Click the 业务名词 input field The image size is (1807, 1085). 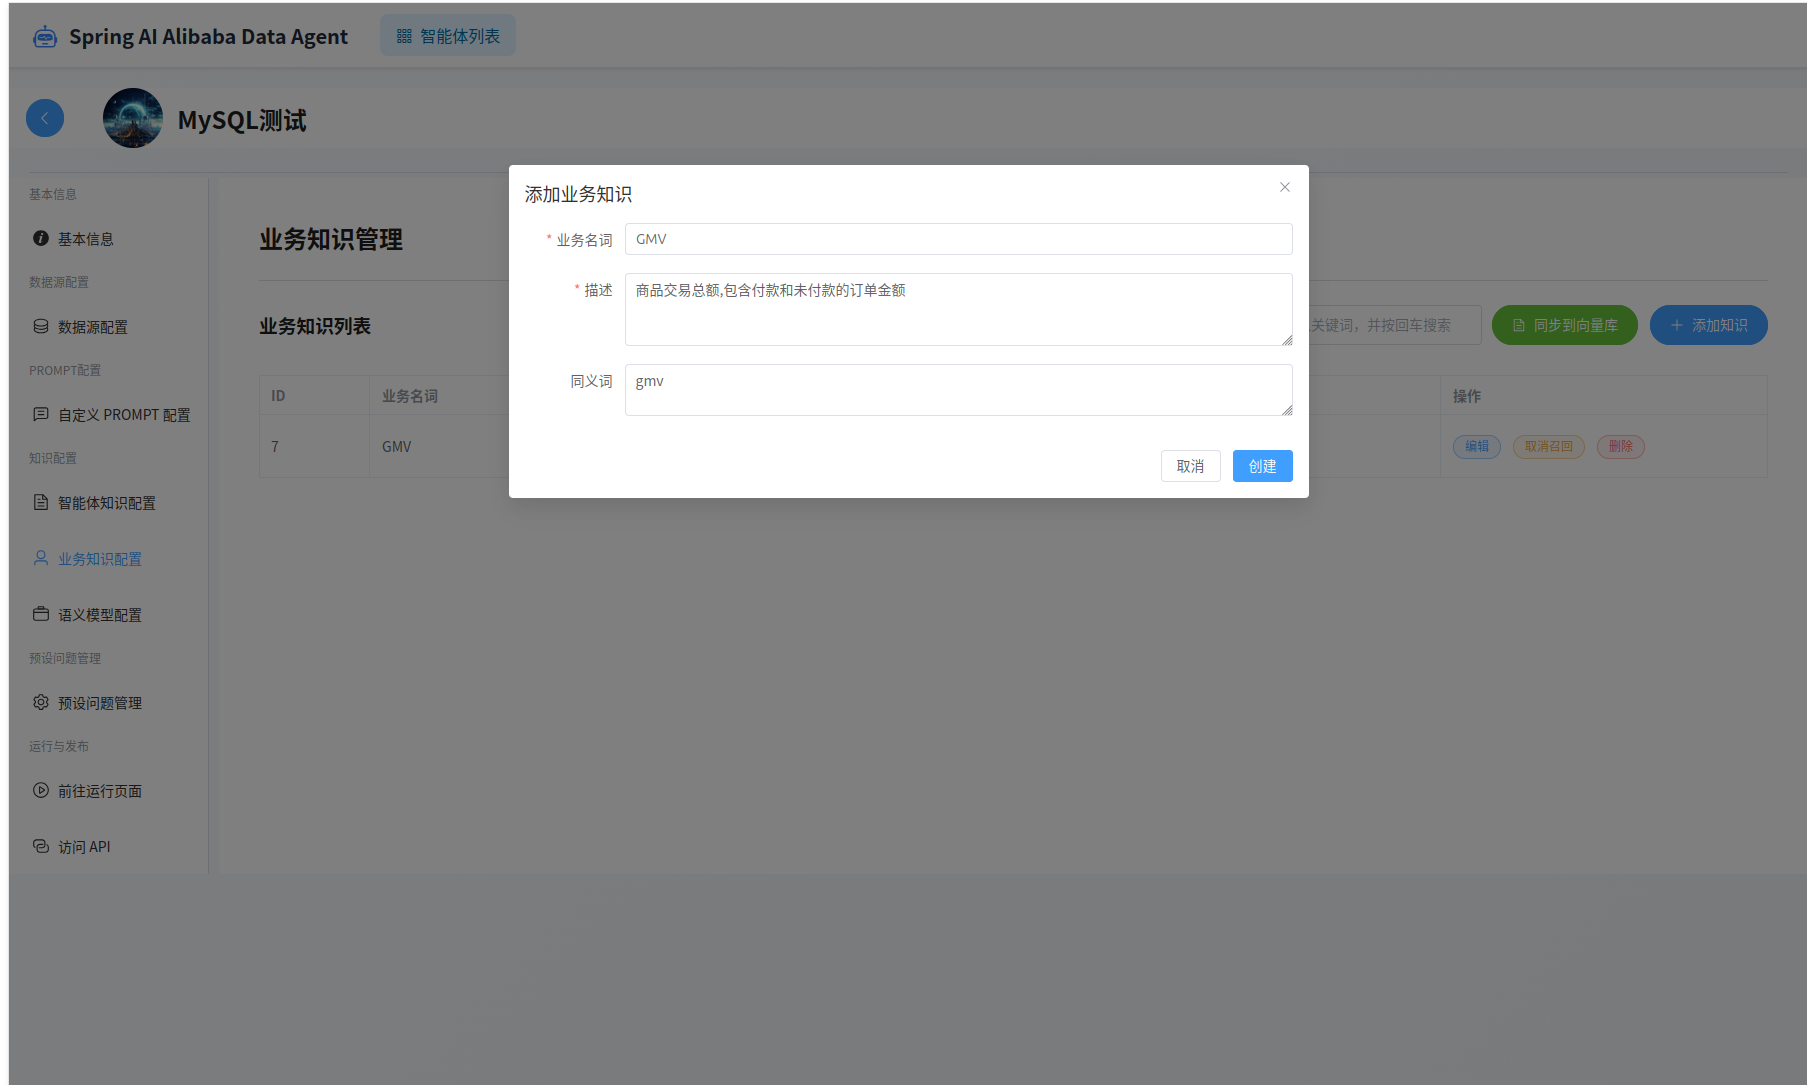click(958, 239)
